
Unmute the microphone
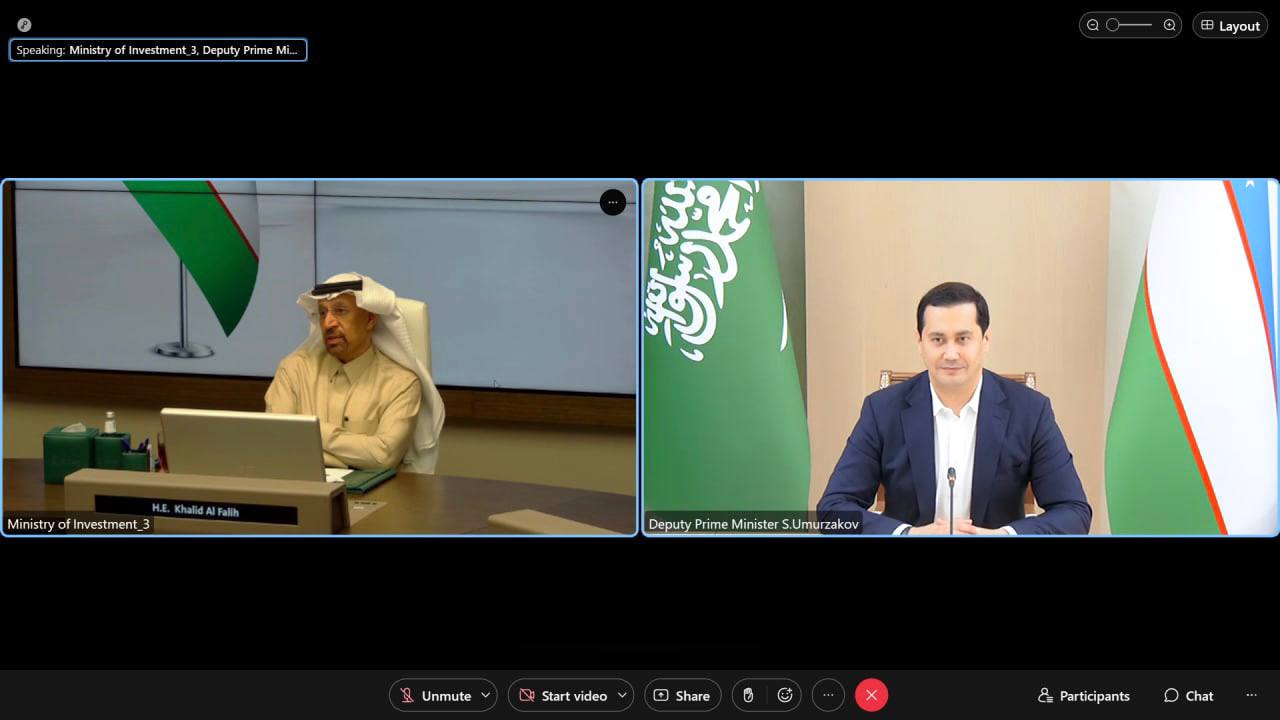click(x=435, y=695)
